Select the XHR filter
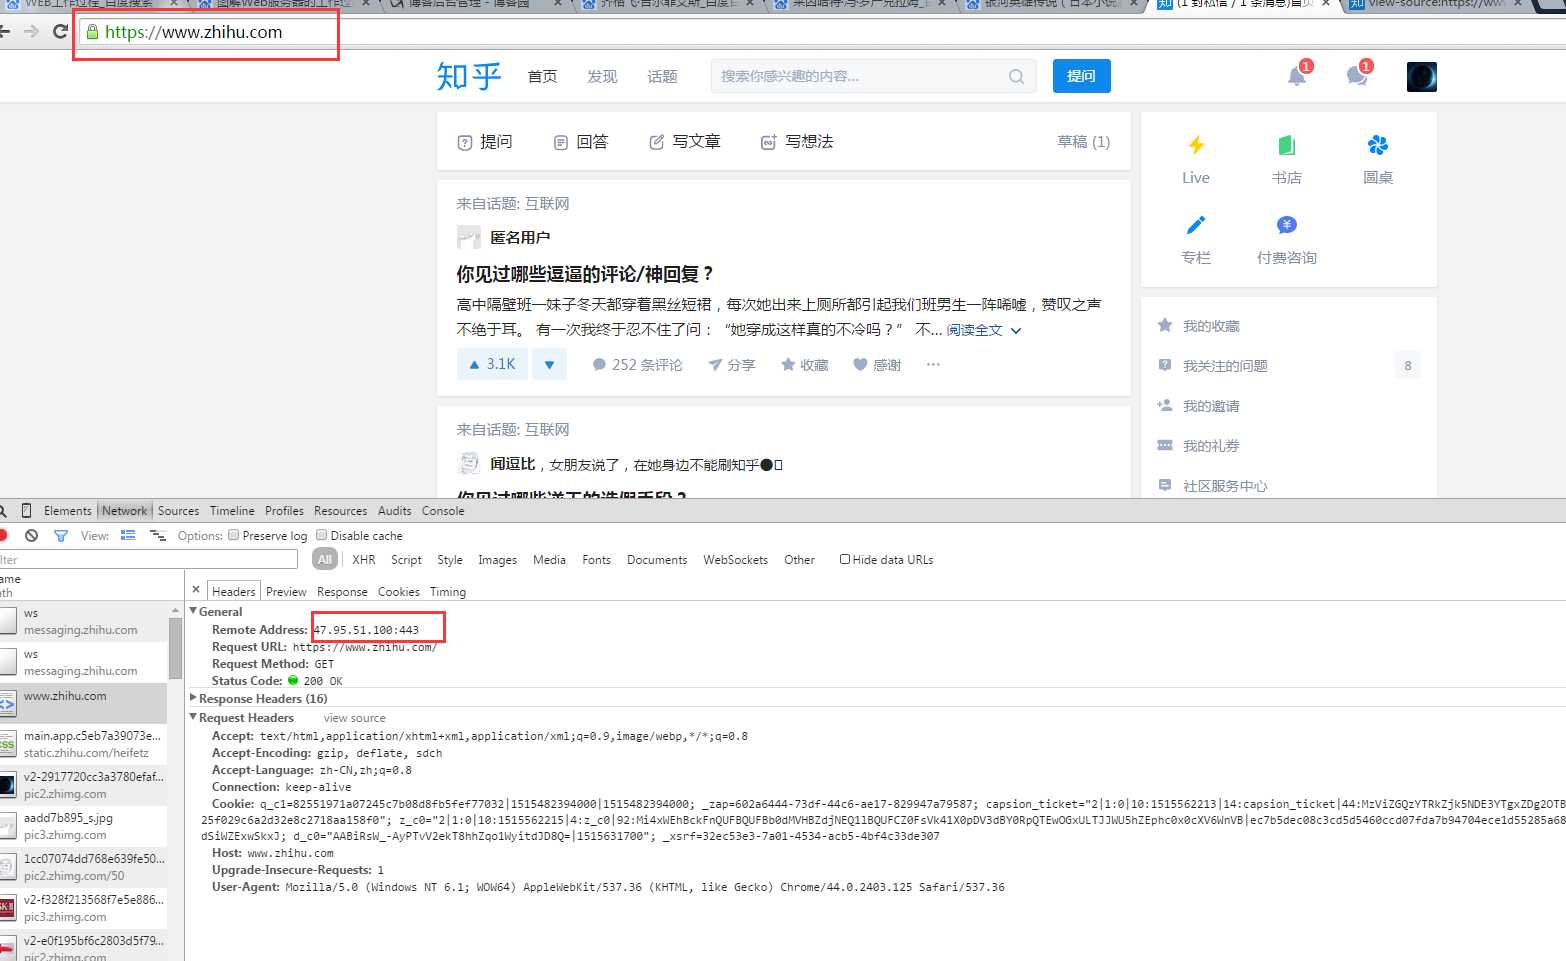 click(364, 560)
